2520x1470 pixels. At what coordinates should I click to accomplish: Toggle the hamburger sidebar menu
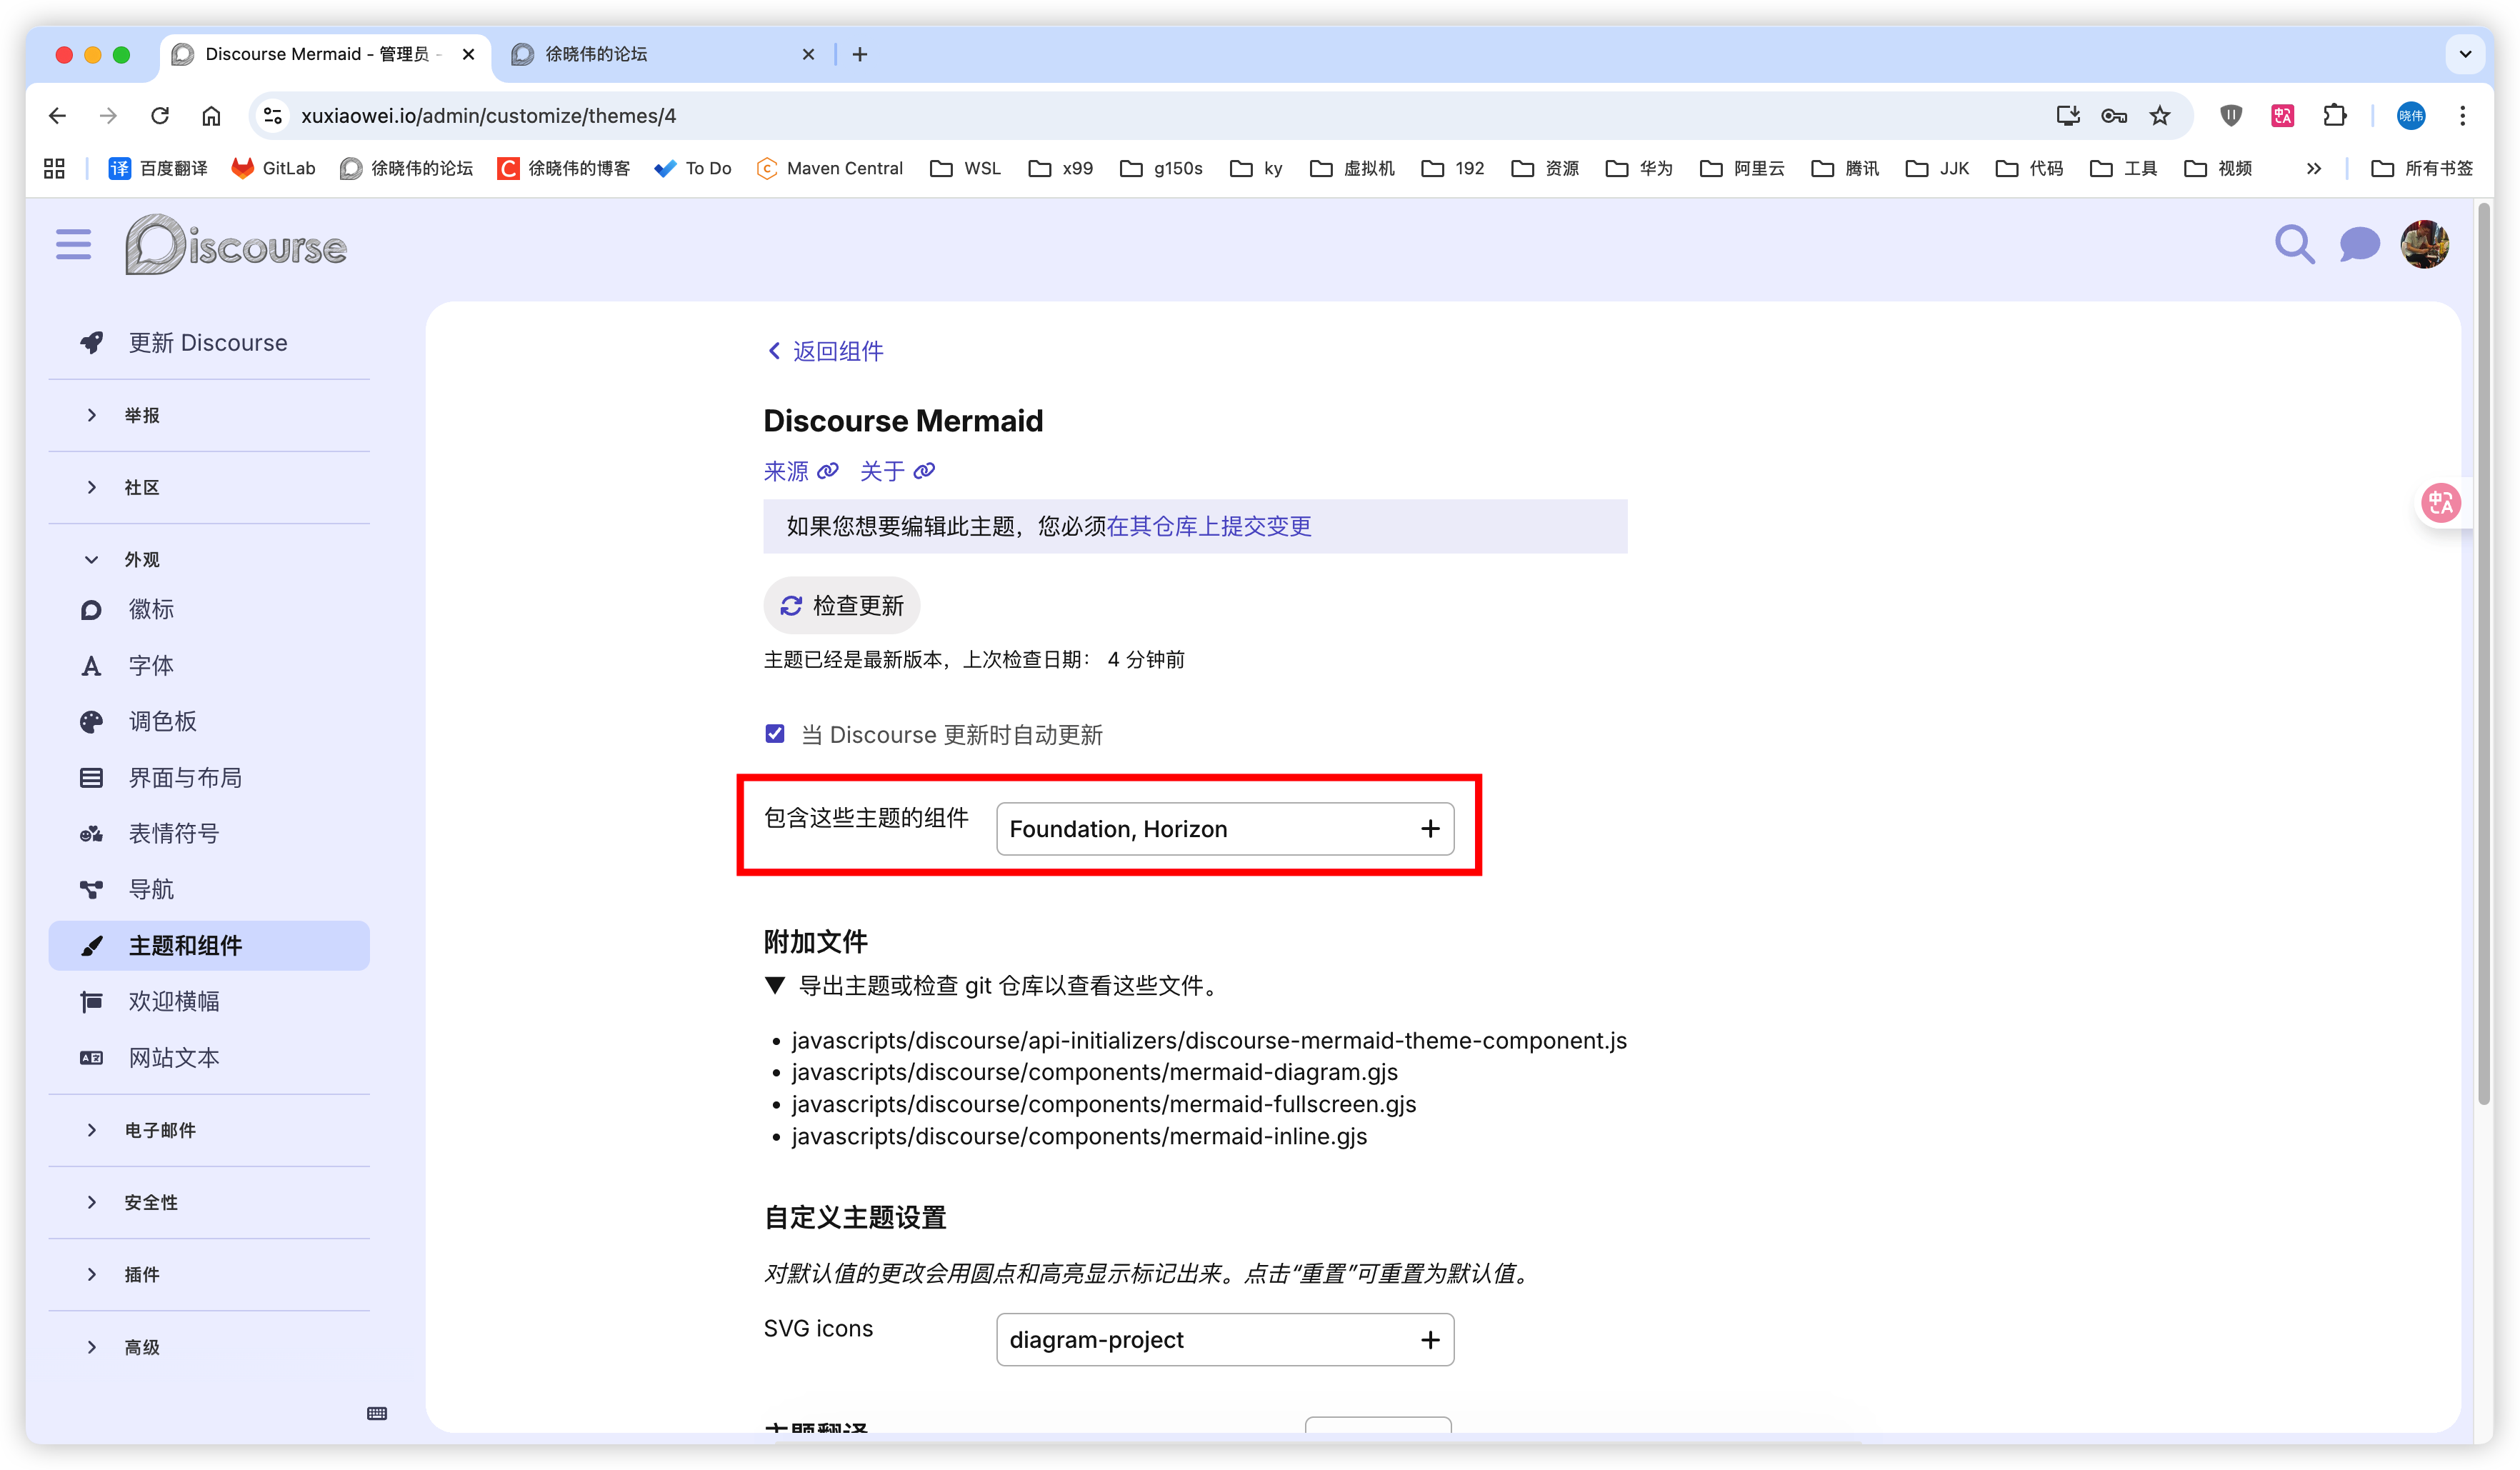tap(73, 245)
